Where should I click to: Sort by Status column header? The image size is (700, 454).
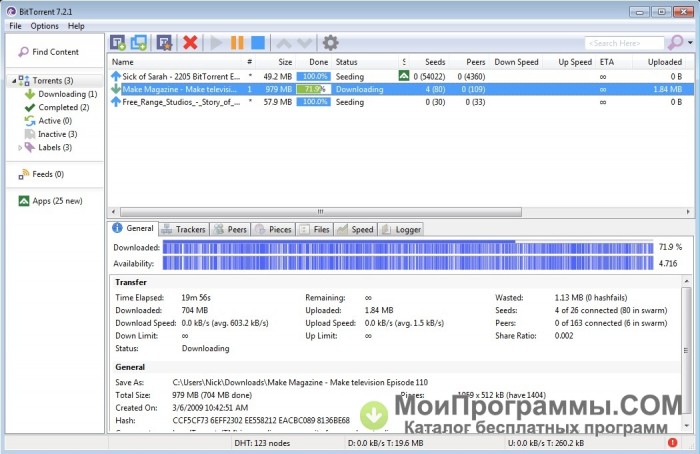tap(346, 62)
